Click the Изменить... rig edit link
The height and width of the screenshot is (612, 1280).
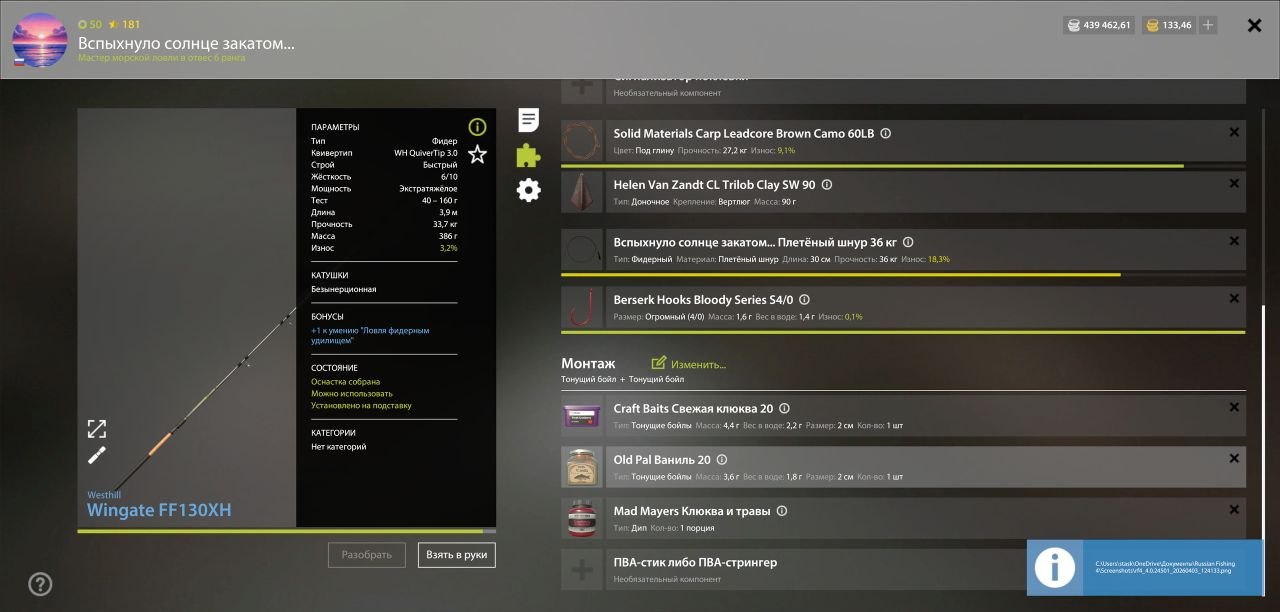(x=689, y=364)
